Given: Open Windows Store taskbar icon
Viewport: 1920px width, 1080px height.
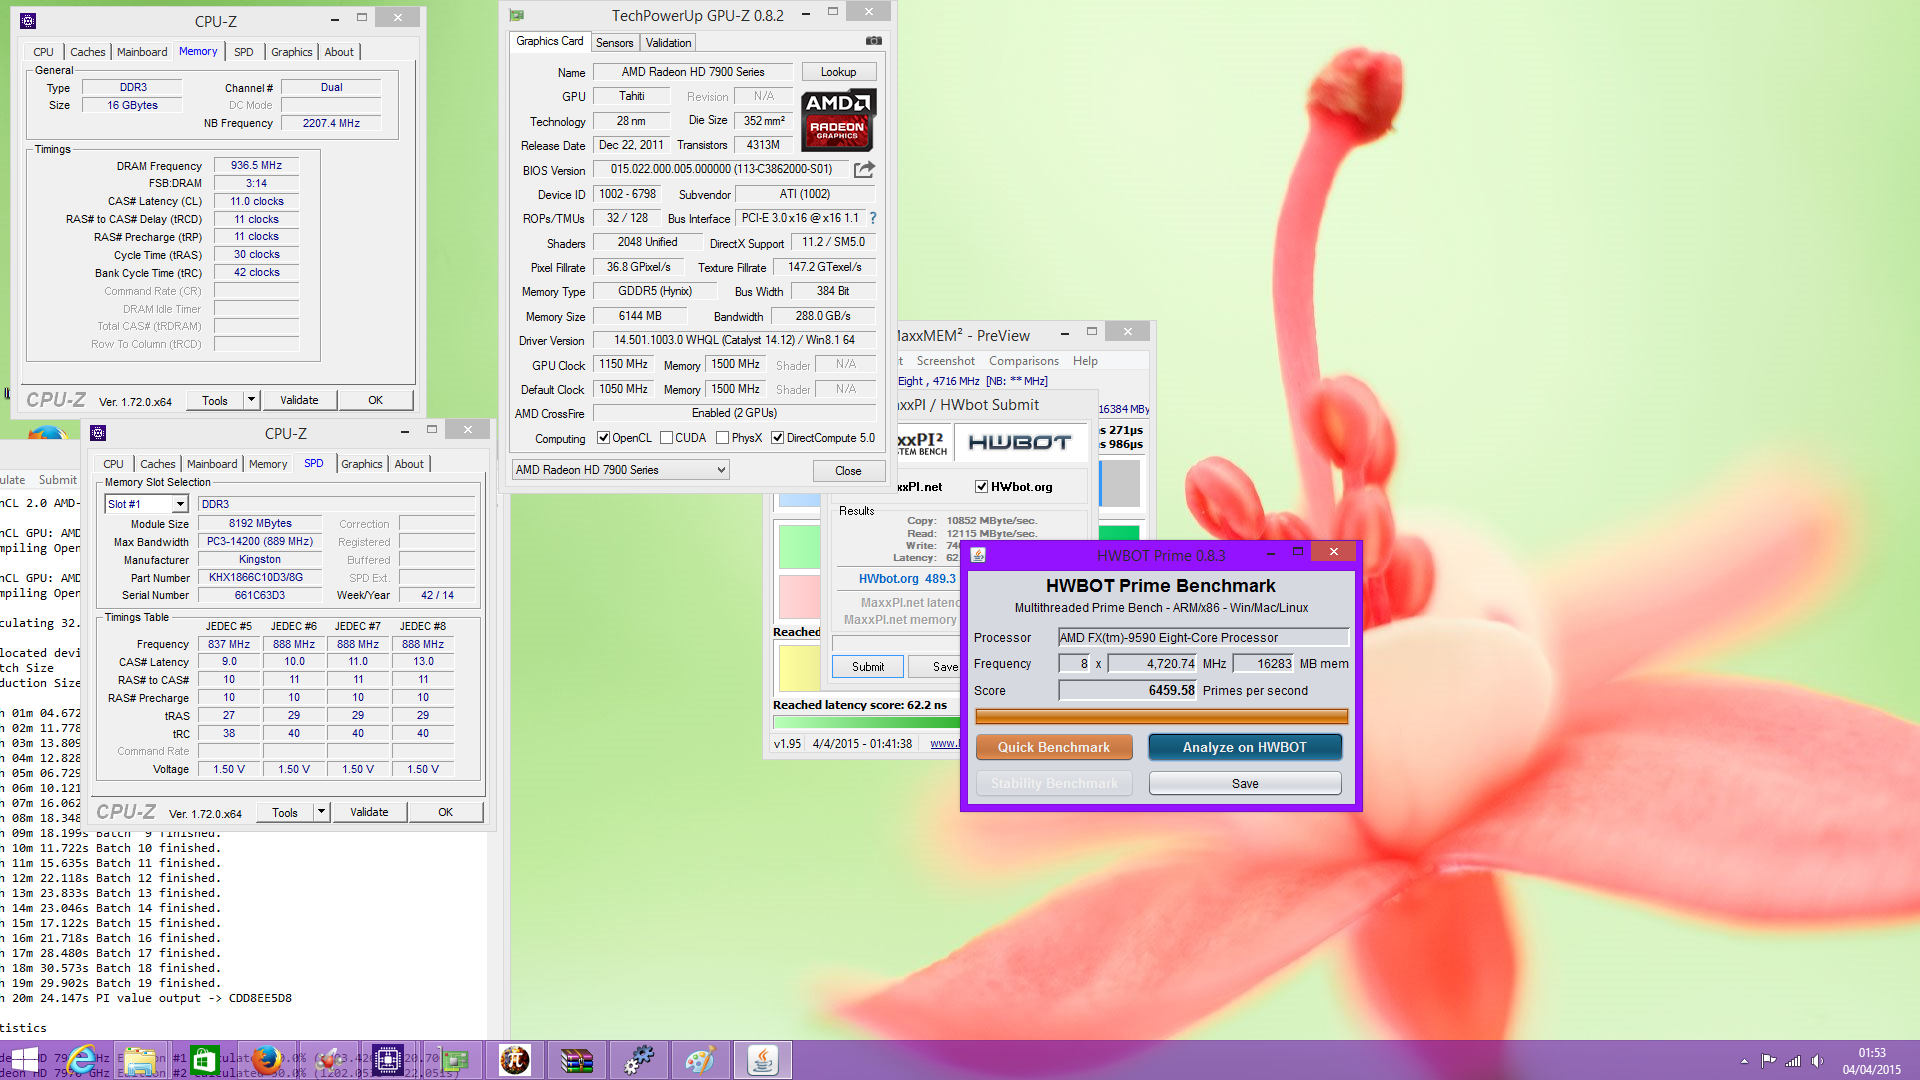Looking at the screenshot, I should tap(204, 1060).
